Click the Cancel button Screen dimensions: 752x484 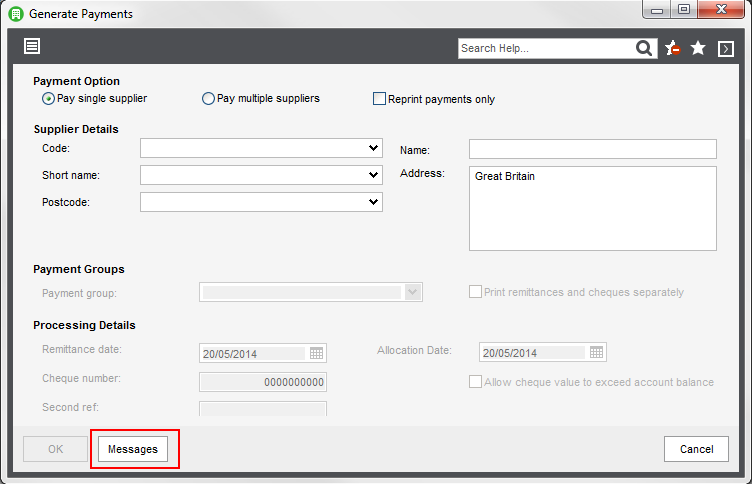[x=696, y=449]
